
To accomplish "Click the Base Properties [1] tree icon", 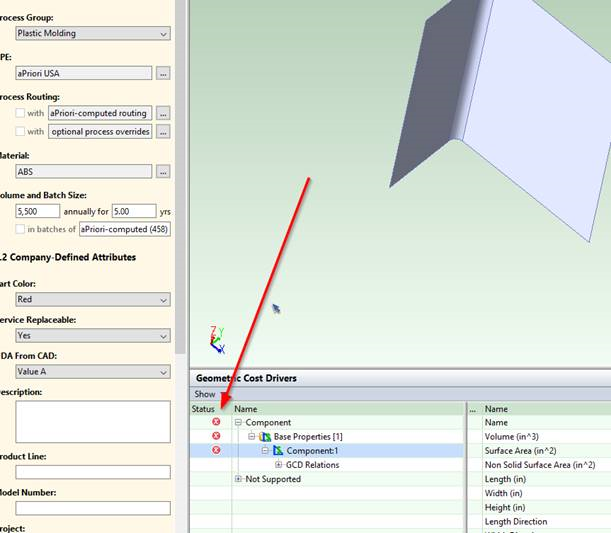I will [x=265, y=437].
